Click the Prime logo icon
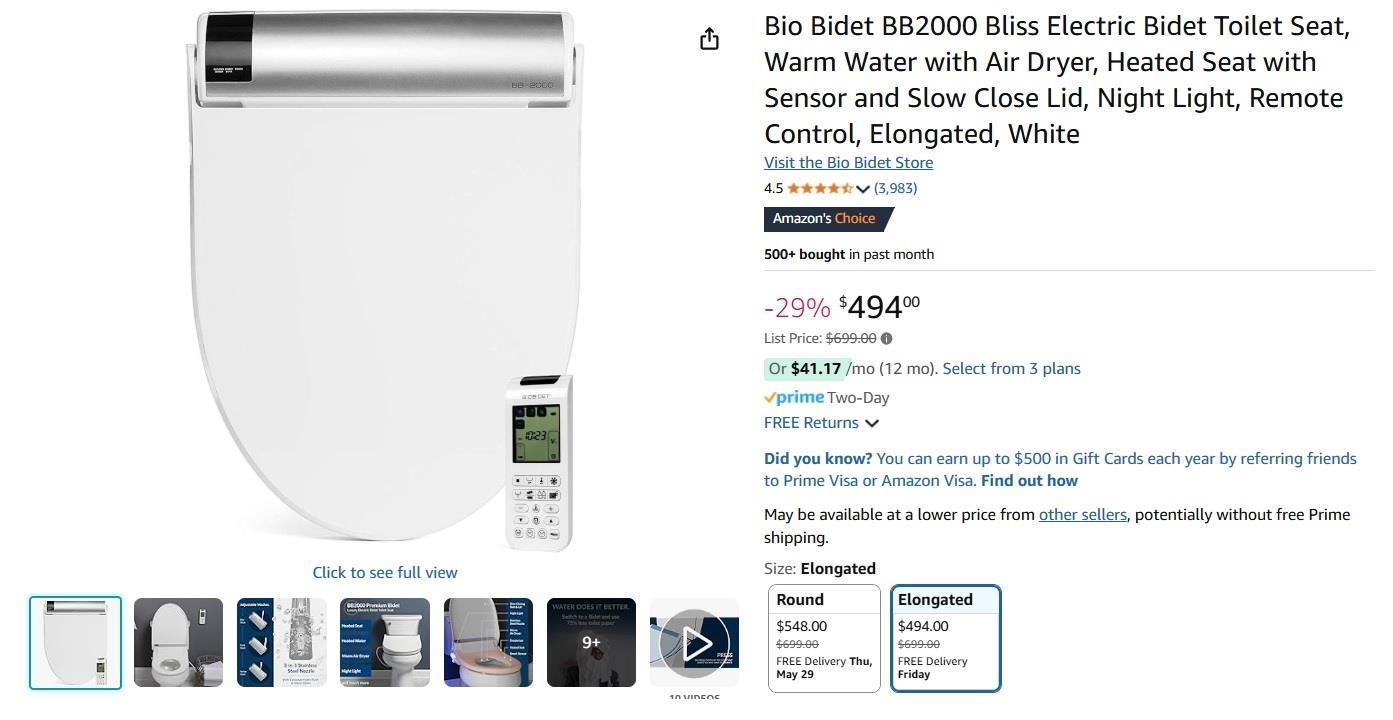The image size is (1393, 720). coord(794,397)
